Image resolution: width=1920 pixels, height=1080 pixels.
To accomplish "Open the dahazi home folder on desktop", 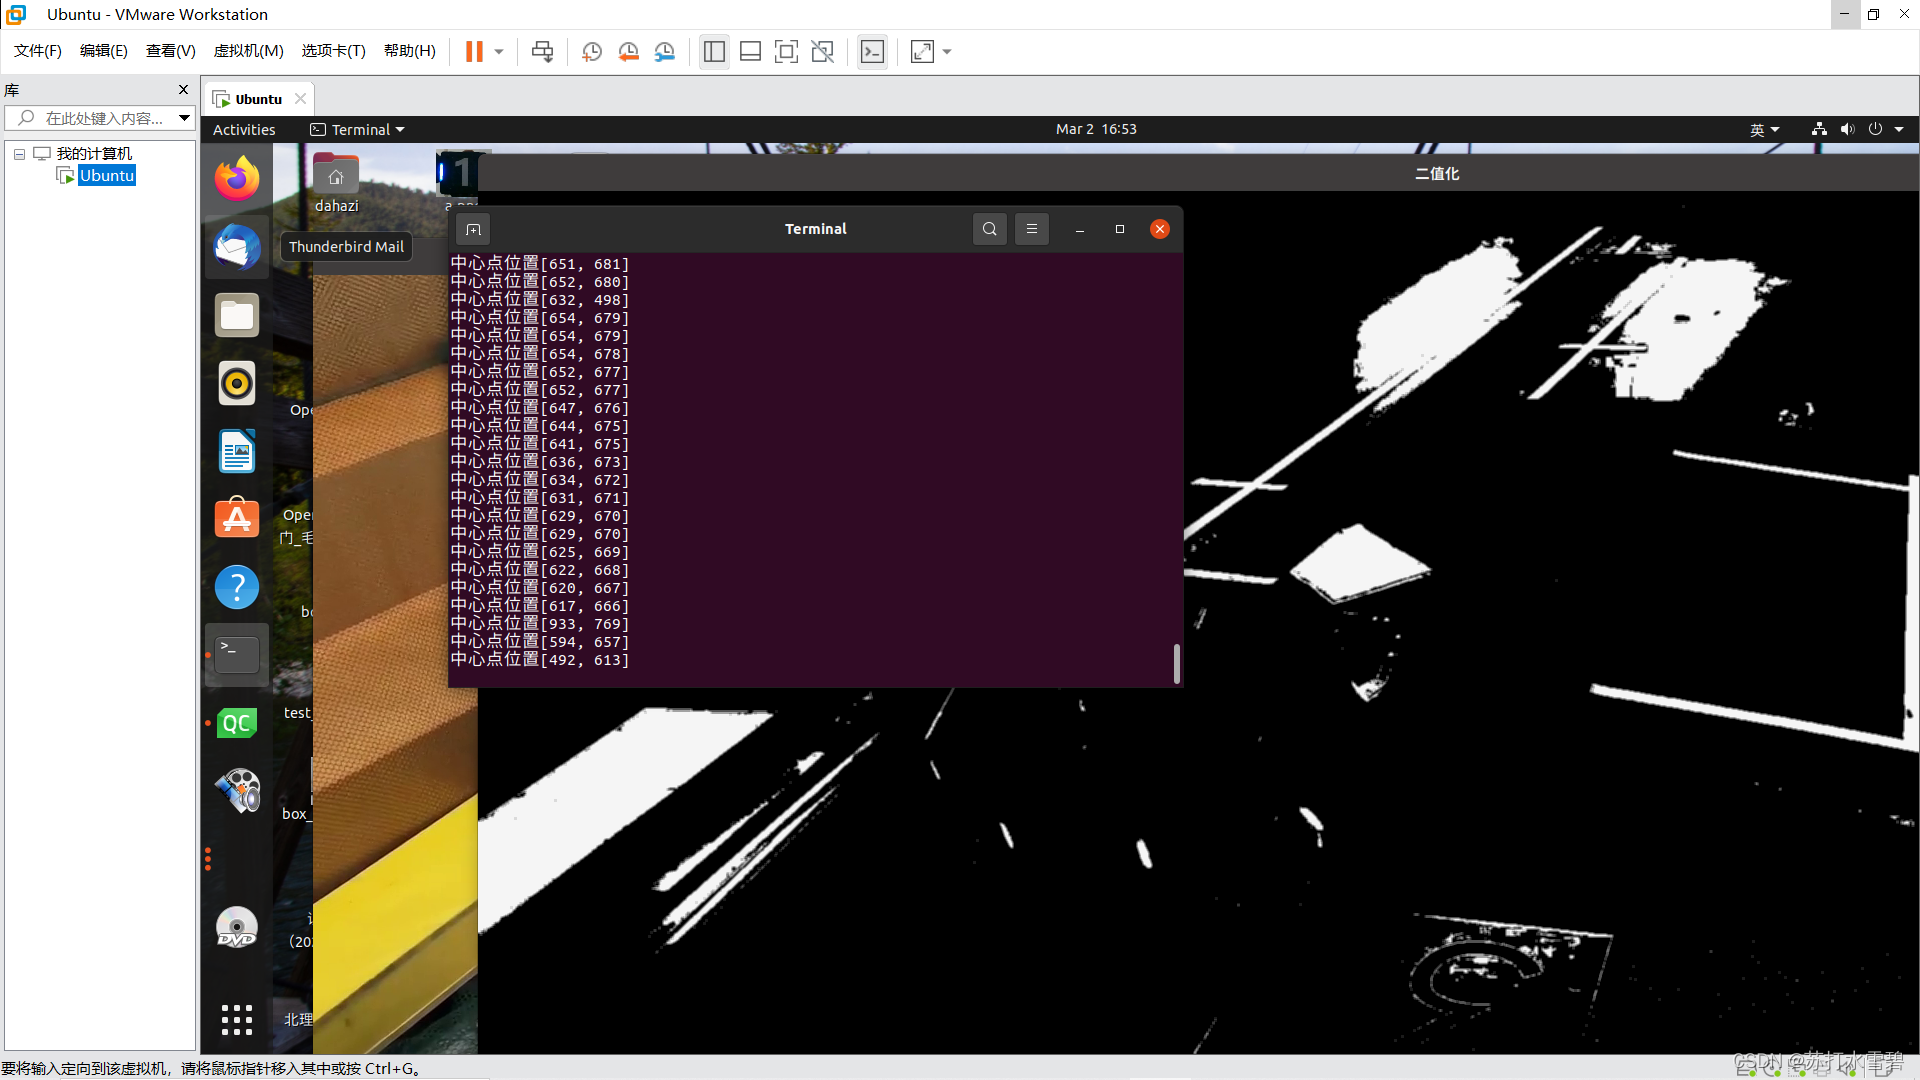I will pos(336,183).
